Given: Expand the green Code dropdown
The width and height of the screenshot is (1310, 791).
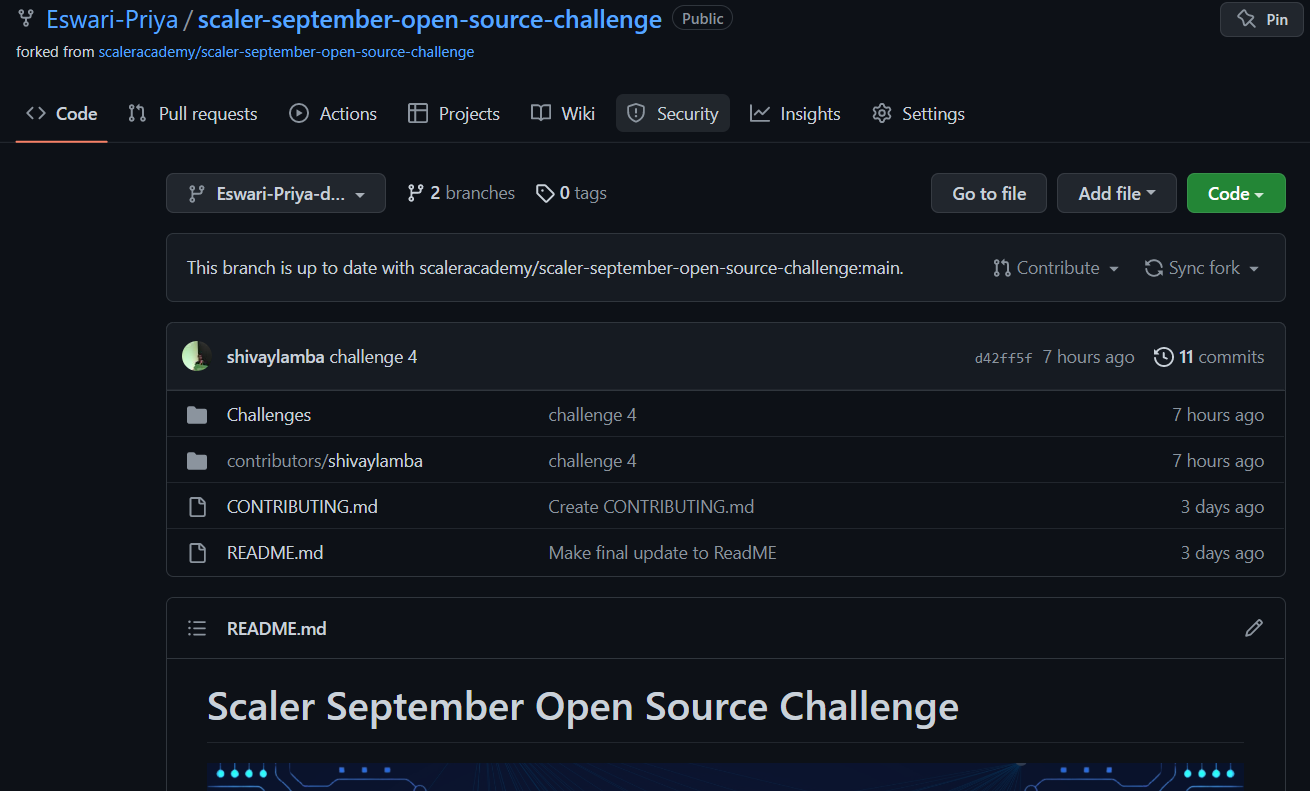Looking at the screenshot, I should (1236, 193).
